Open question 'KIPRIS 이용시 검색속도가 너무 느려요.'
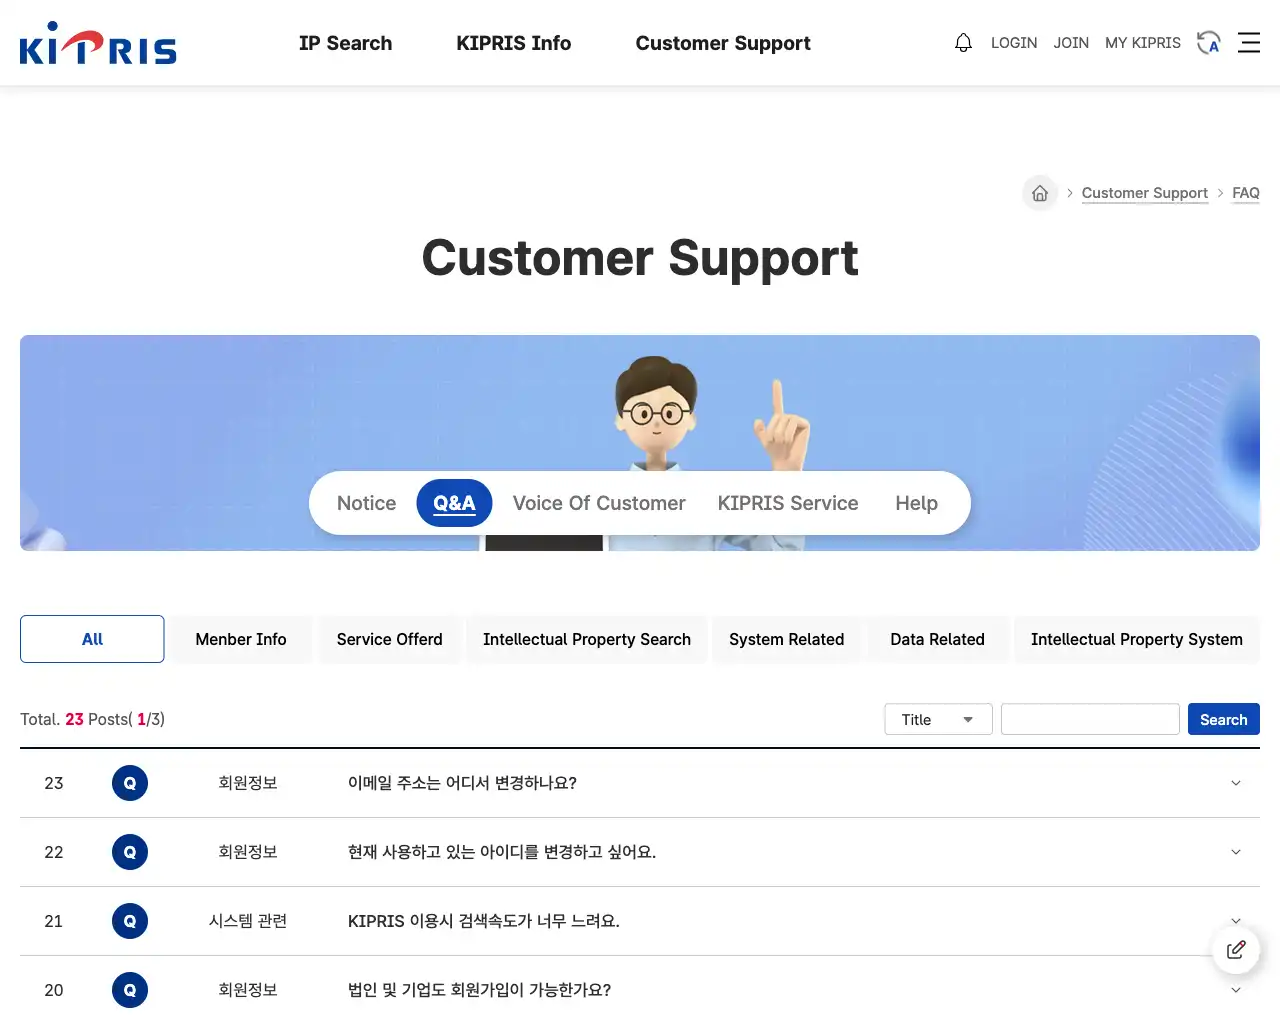The height and width of the screenshot is (1024, 1280). [x=484, y=921]
